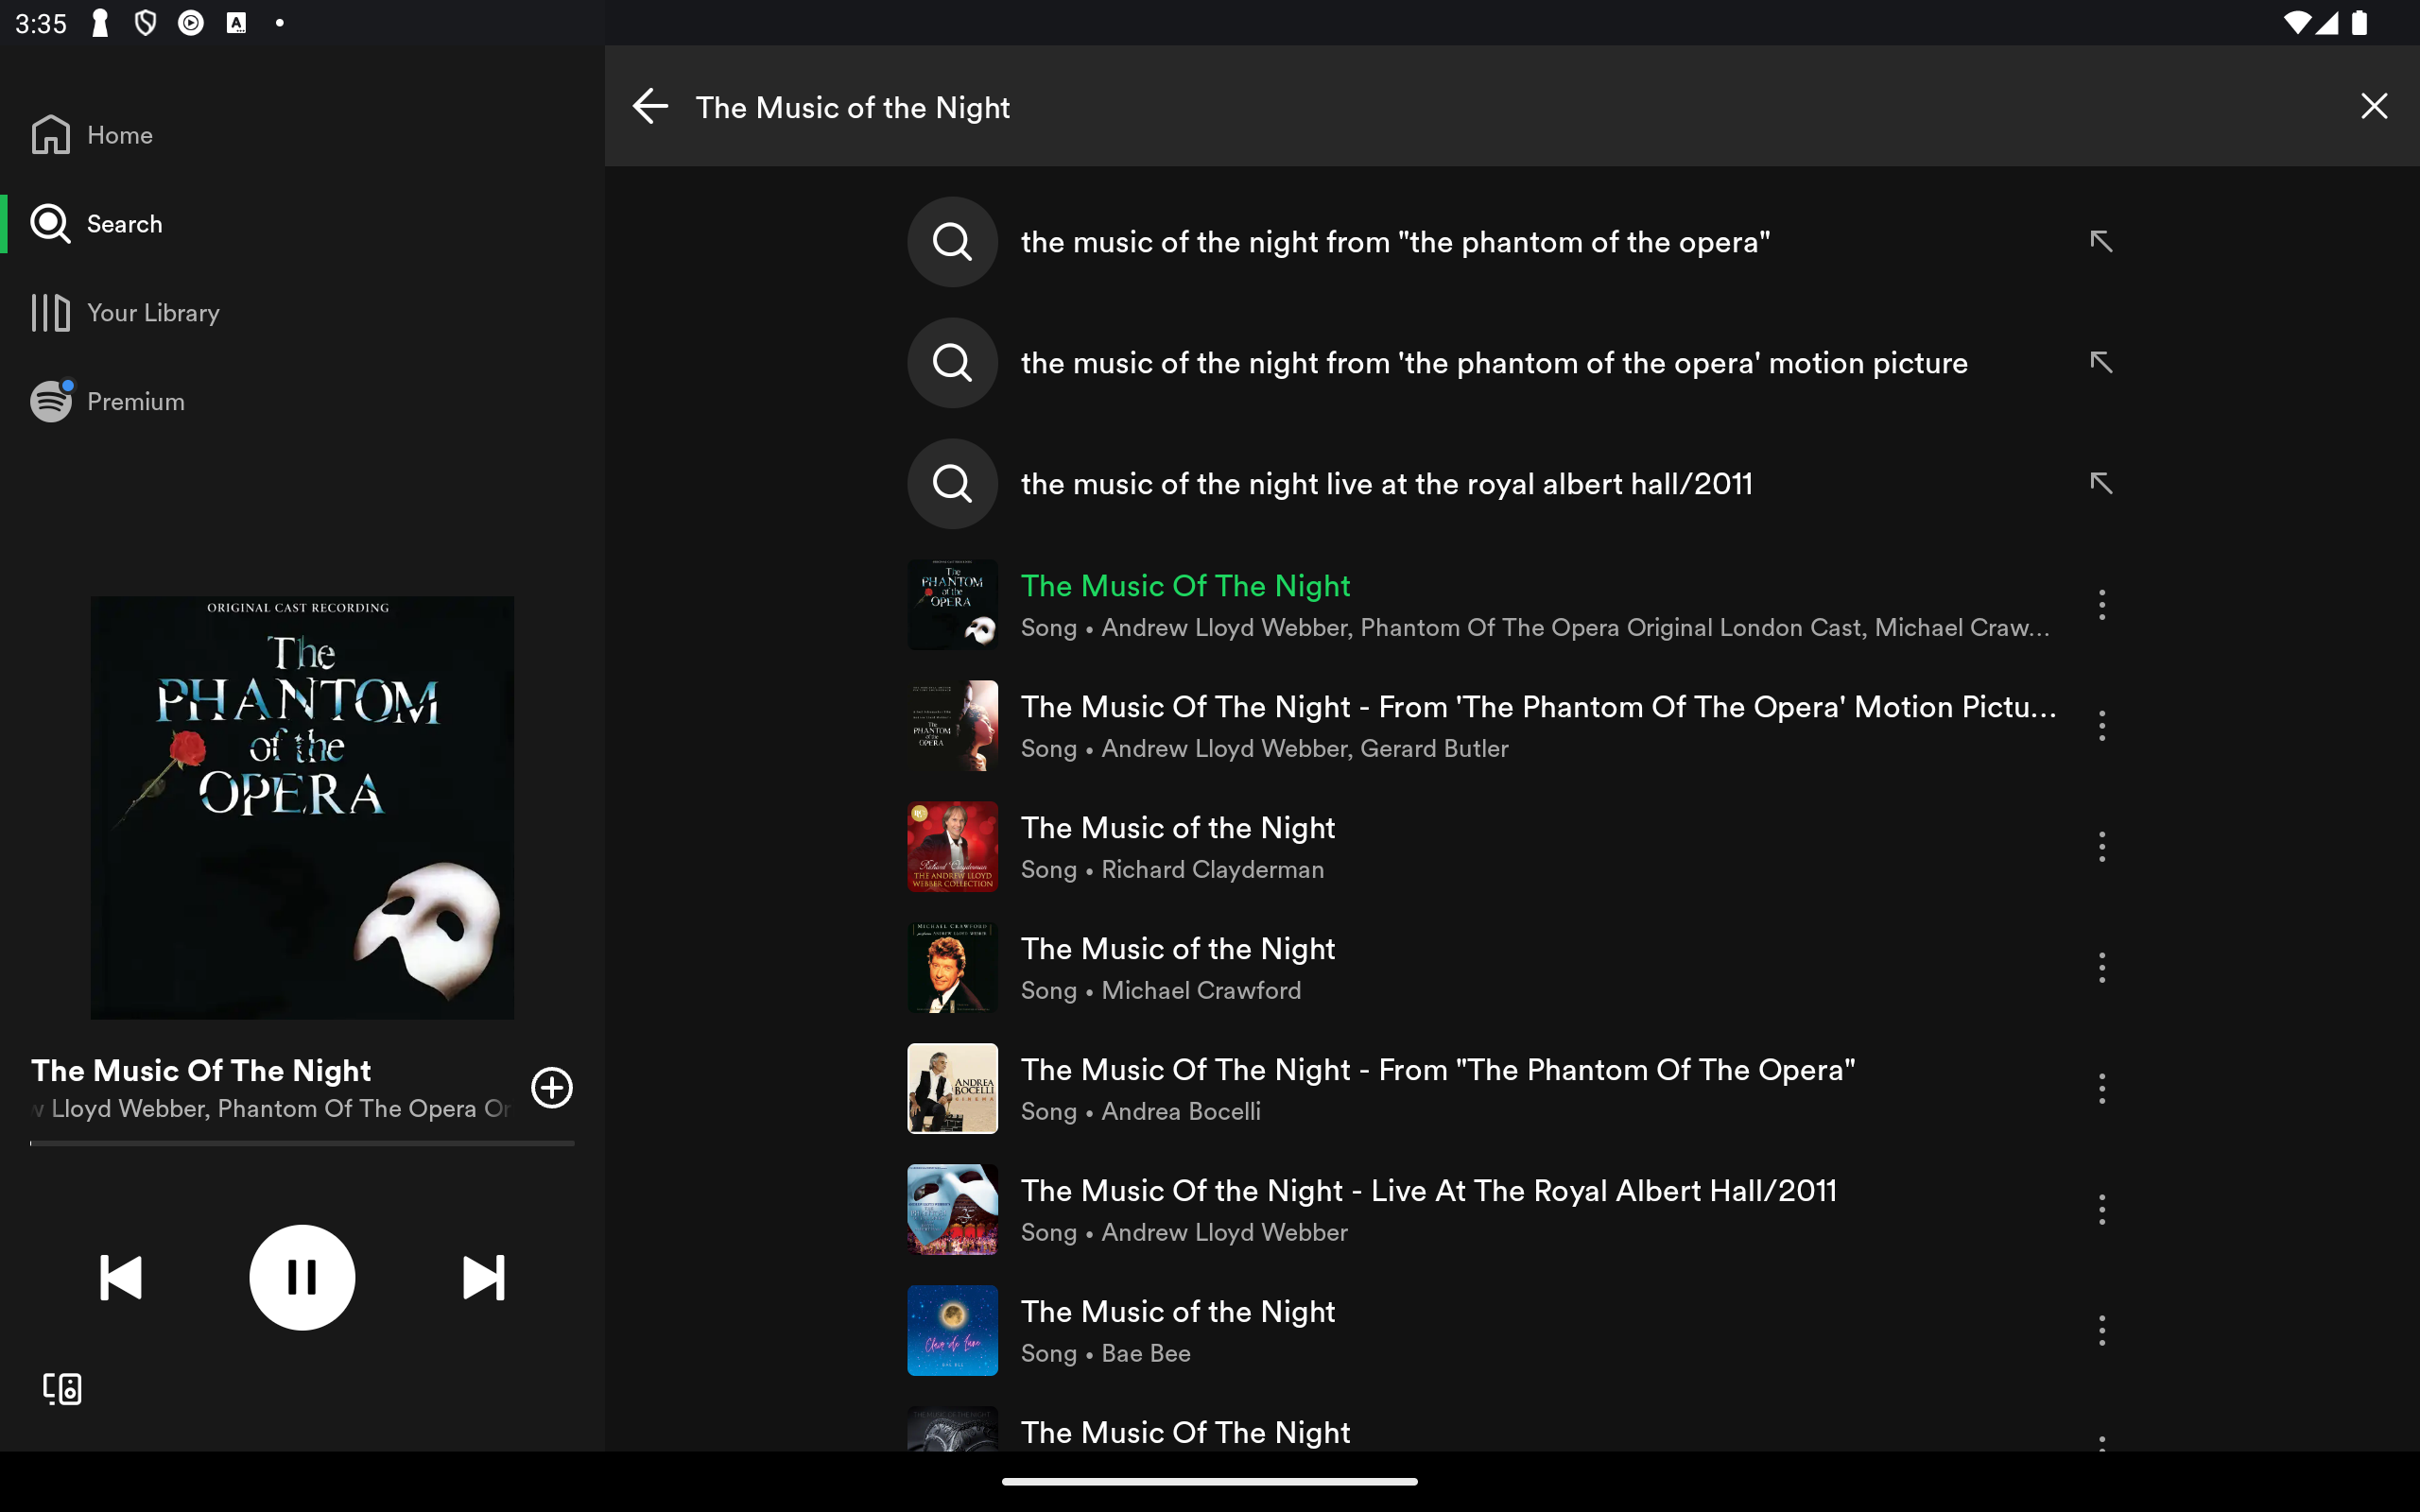This screenshot has height=1512, width=2420.
Task: Open more options for Michael Crawford track
Action: 2101,968
